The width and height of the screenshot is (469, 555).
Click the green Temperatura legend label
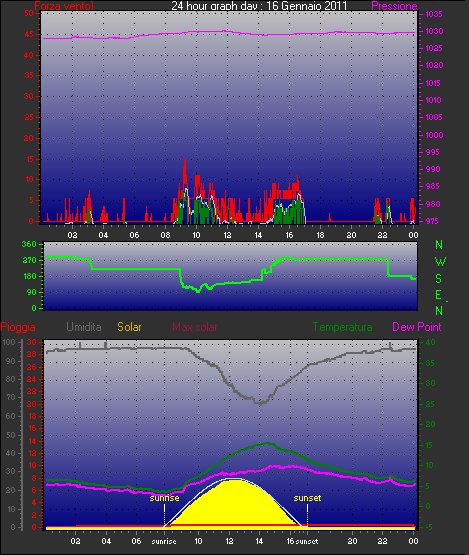pos(342,327)
